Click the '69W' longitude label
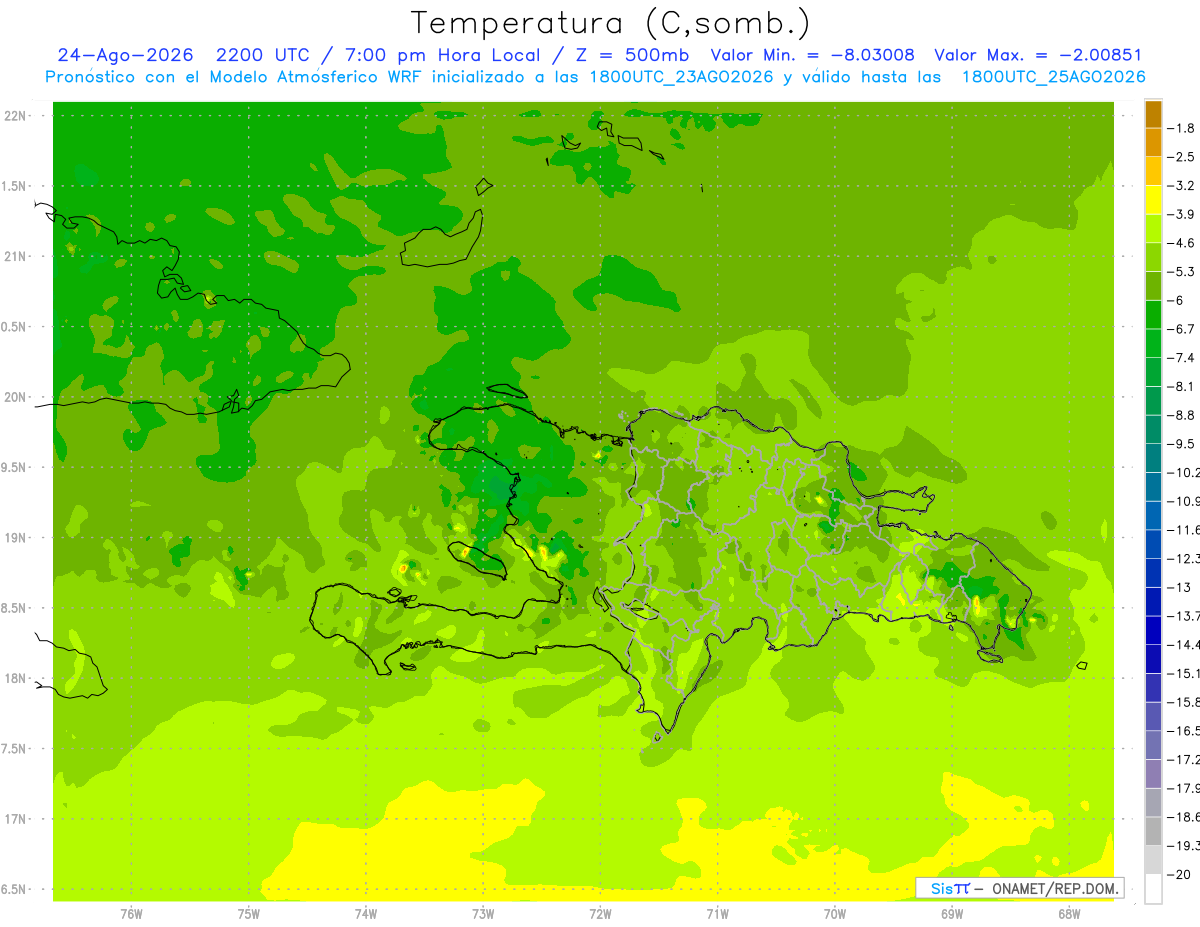Image resolution: width=1200 pixels, height=927 pixels. click(952, 914)
